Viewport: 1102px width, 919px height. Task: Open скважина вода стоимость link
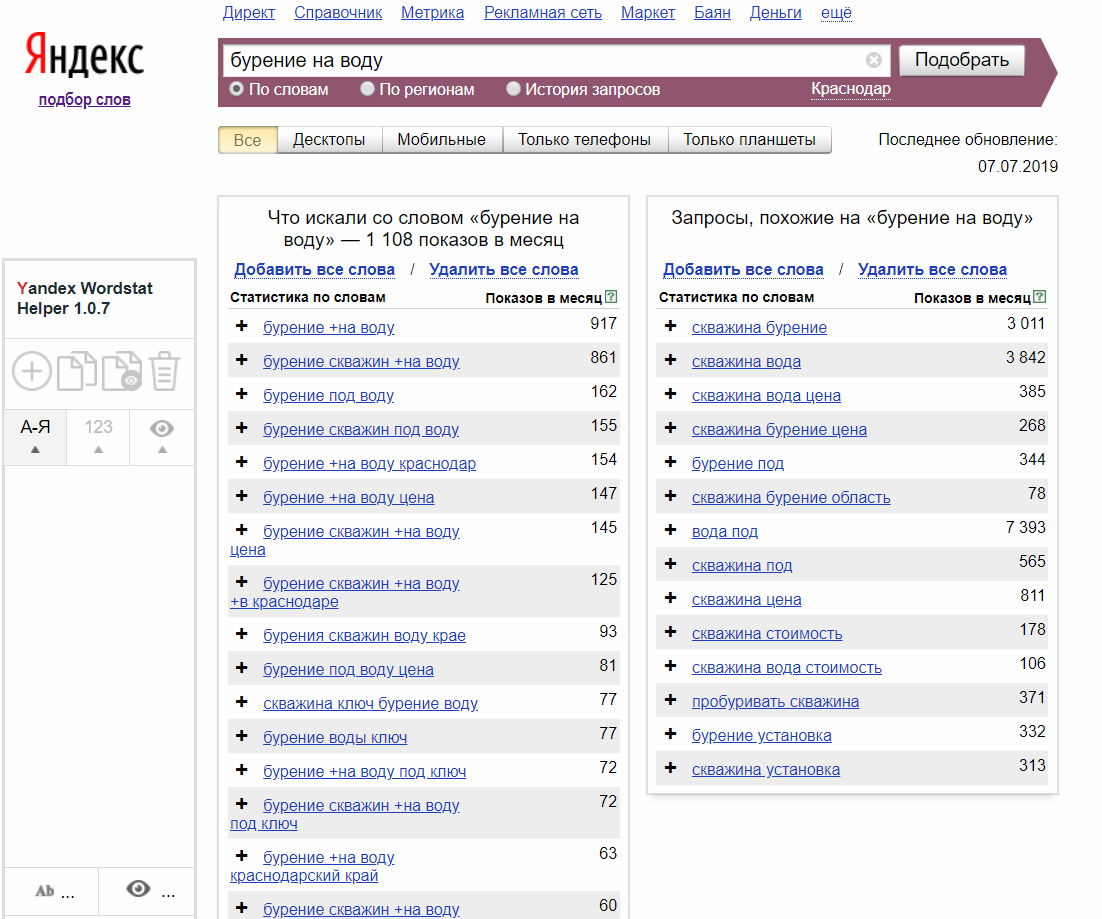pos(786,667)
